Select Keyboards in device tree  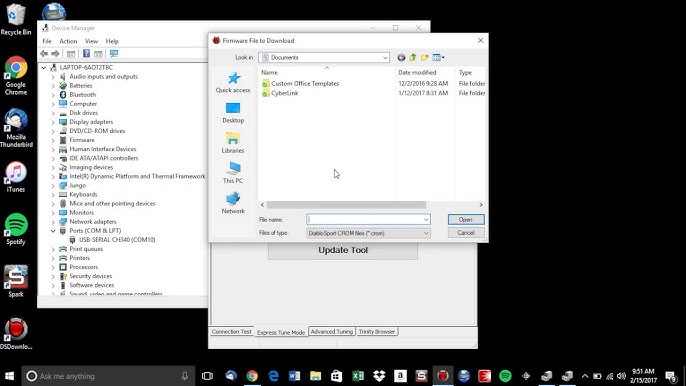83,195
